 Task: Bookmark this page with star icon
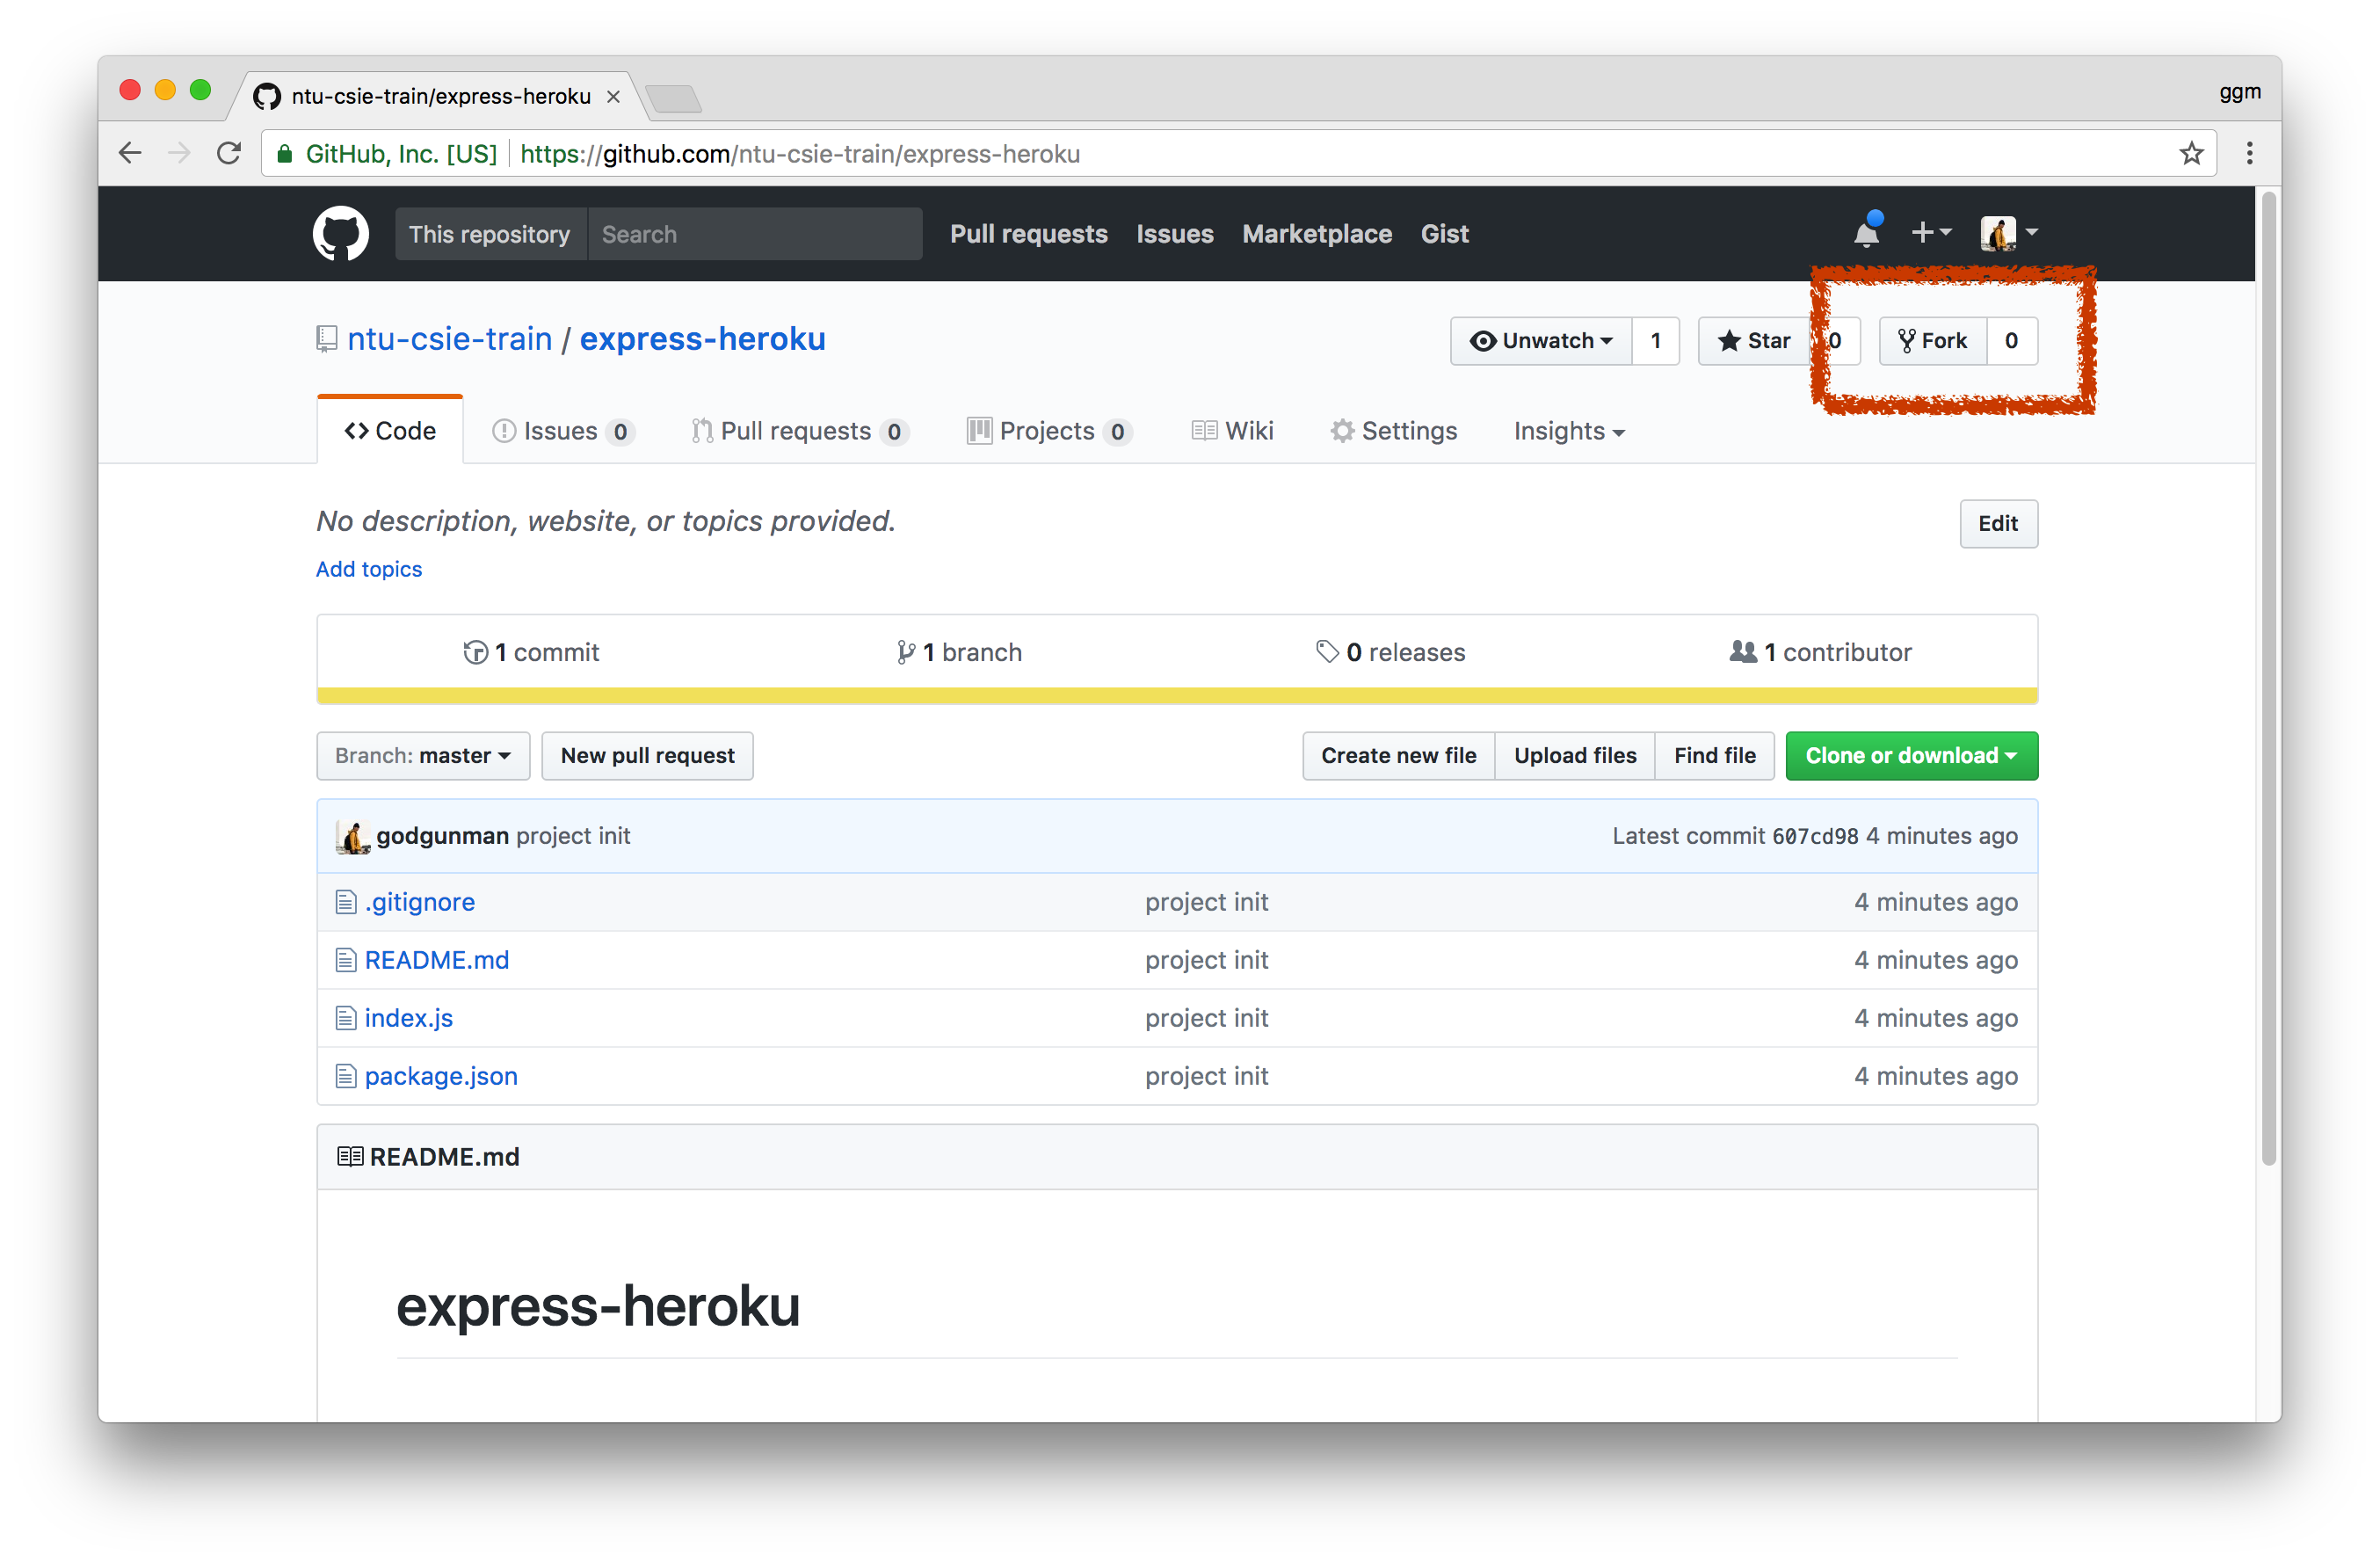tap(2191, 153)
